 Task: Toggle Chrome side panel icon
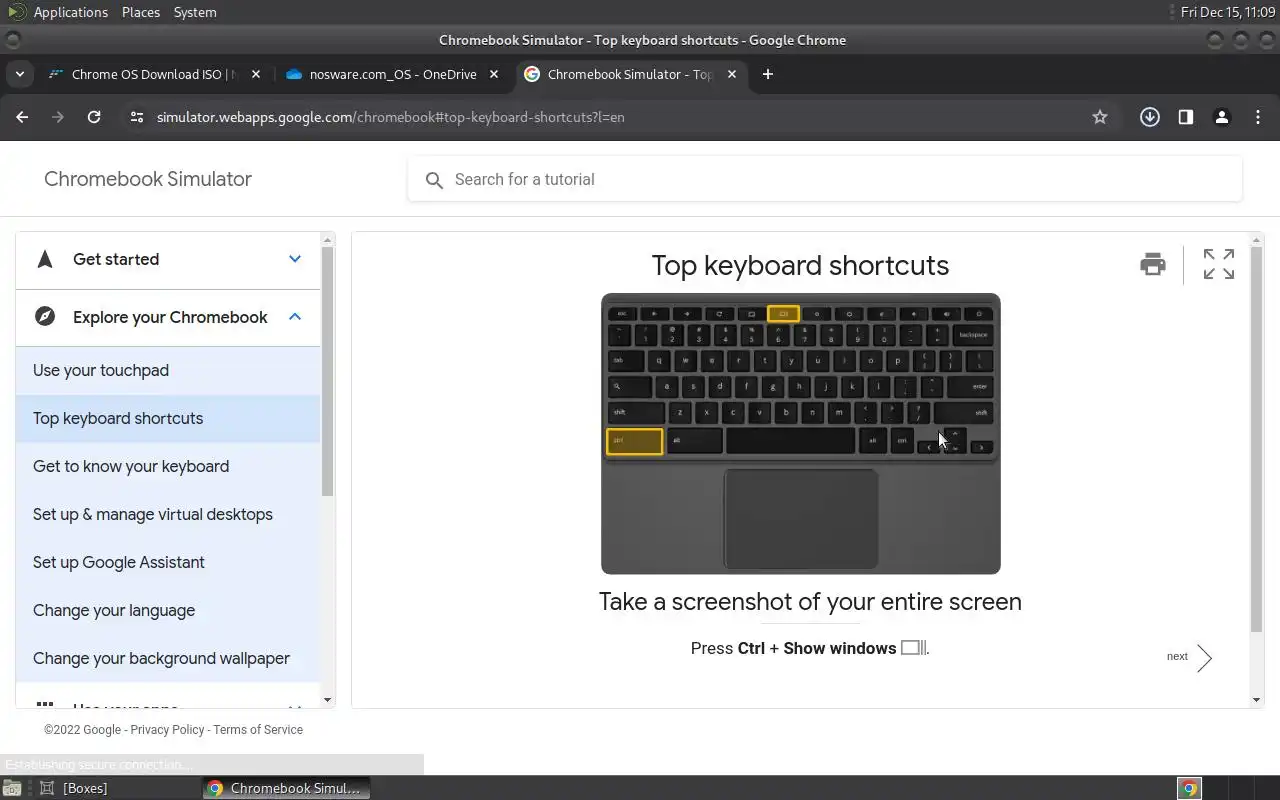[x=1186, y=117]
